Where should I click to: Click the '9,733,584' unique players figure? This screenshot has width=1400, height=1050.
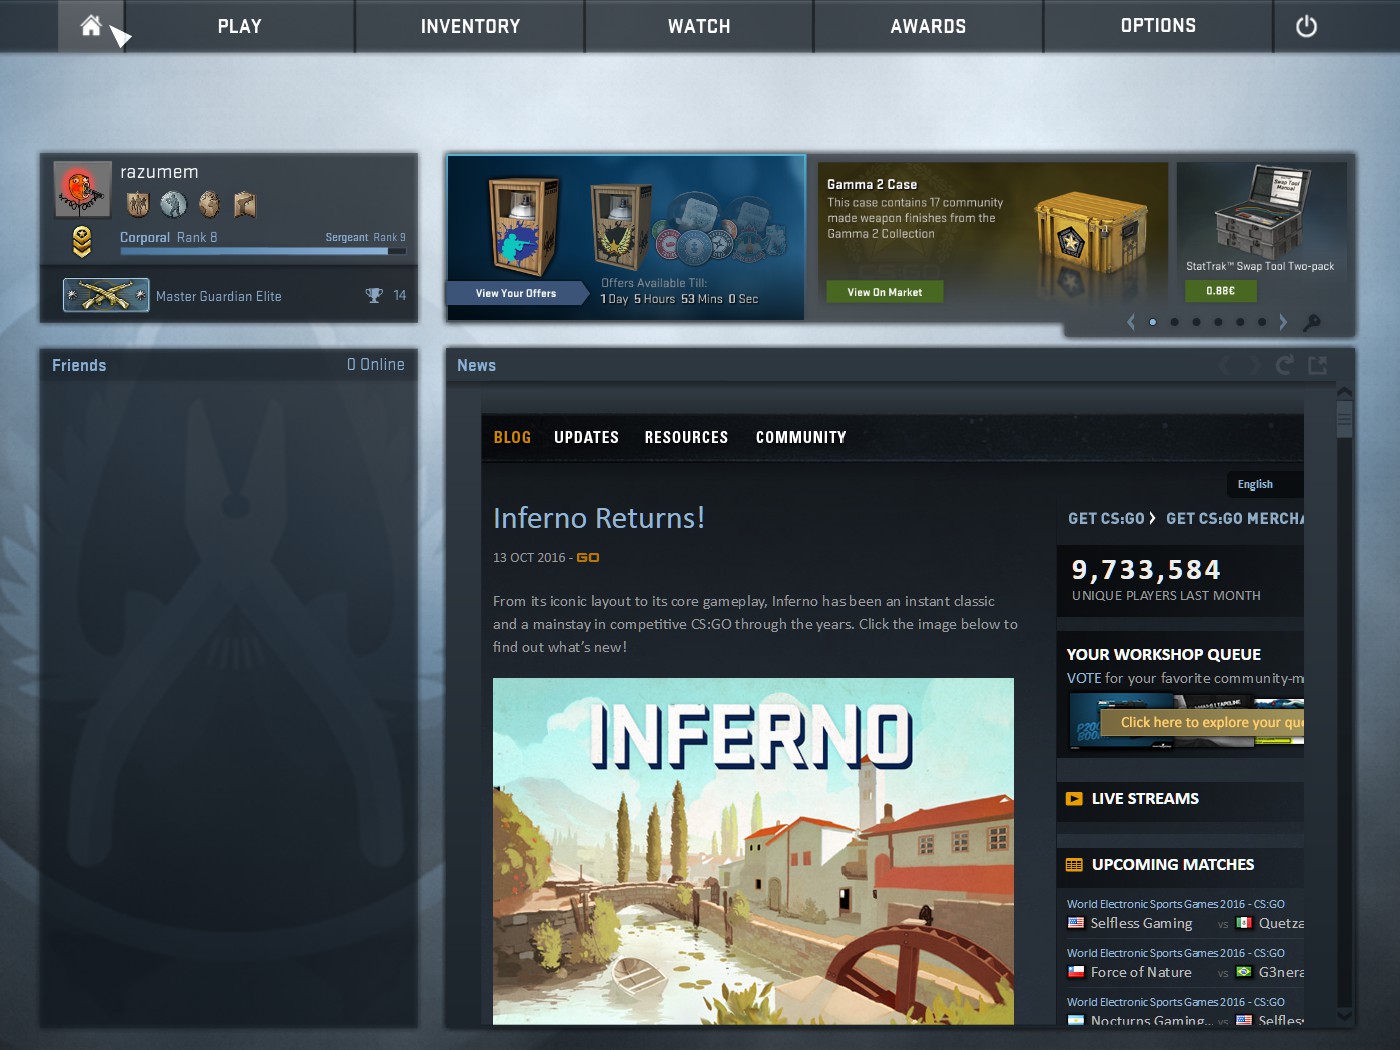click(x=1146, y=570)
